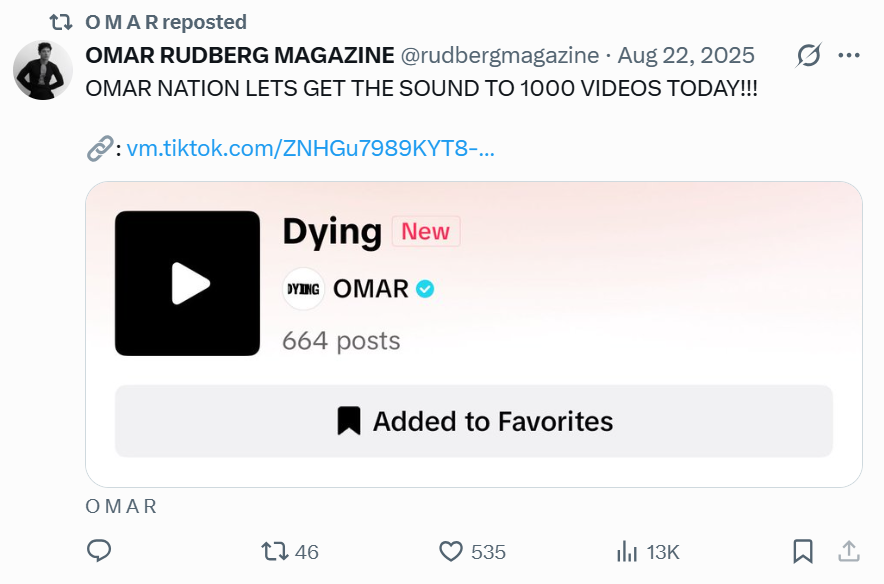884x584 pixels.
Task: Open the OMAR artist avatar in card
Action: 303,289
